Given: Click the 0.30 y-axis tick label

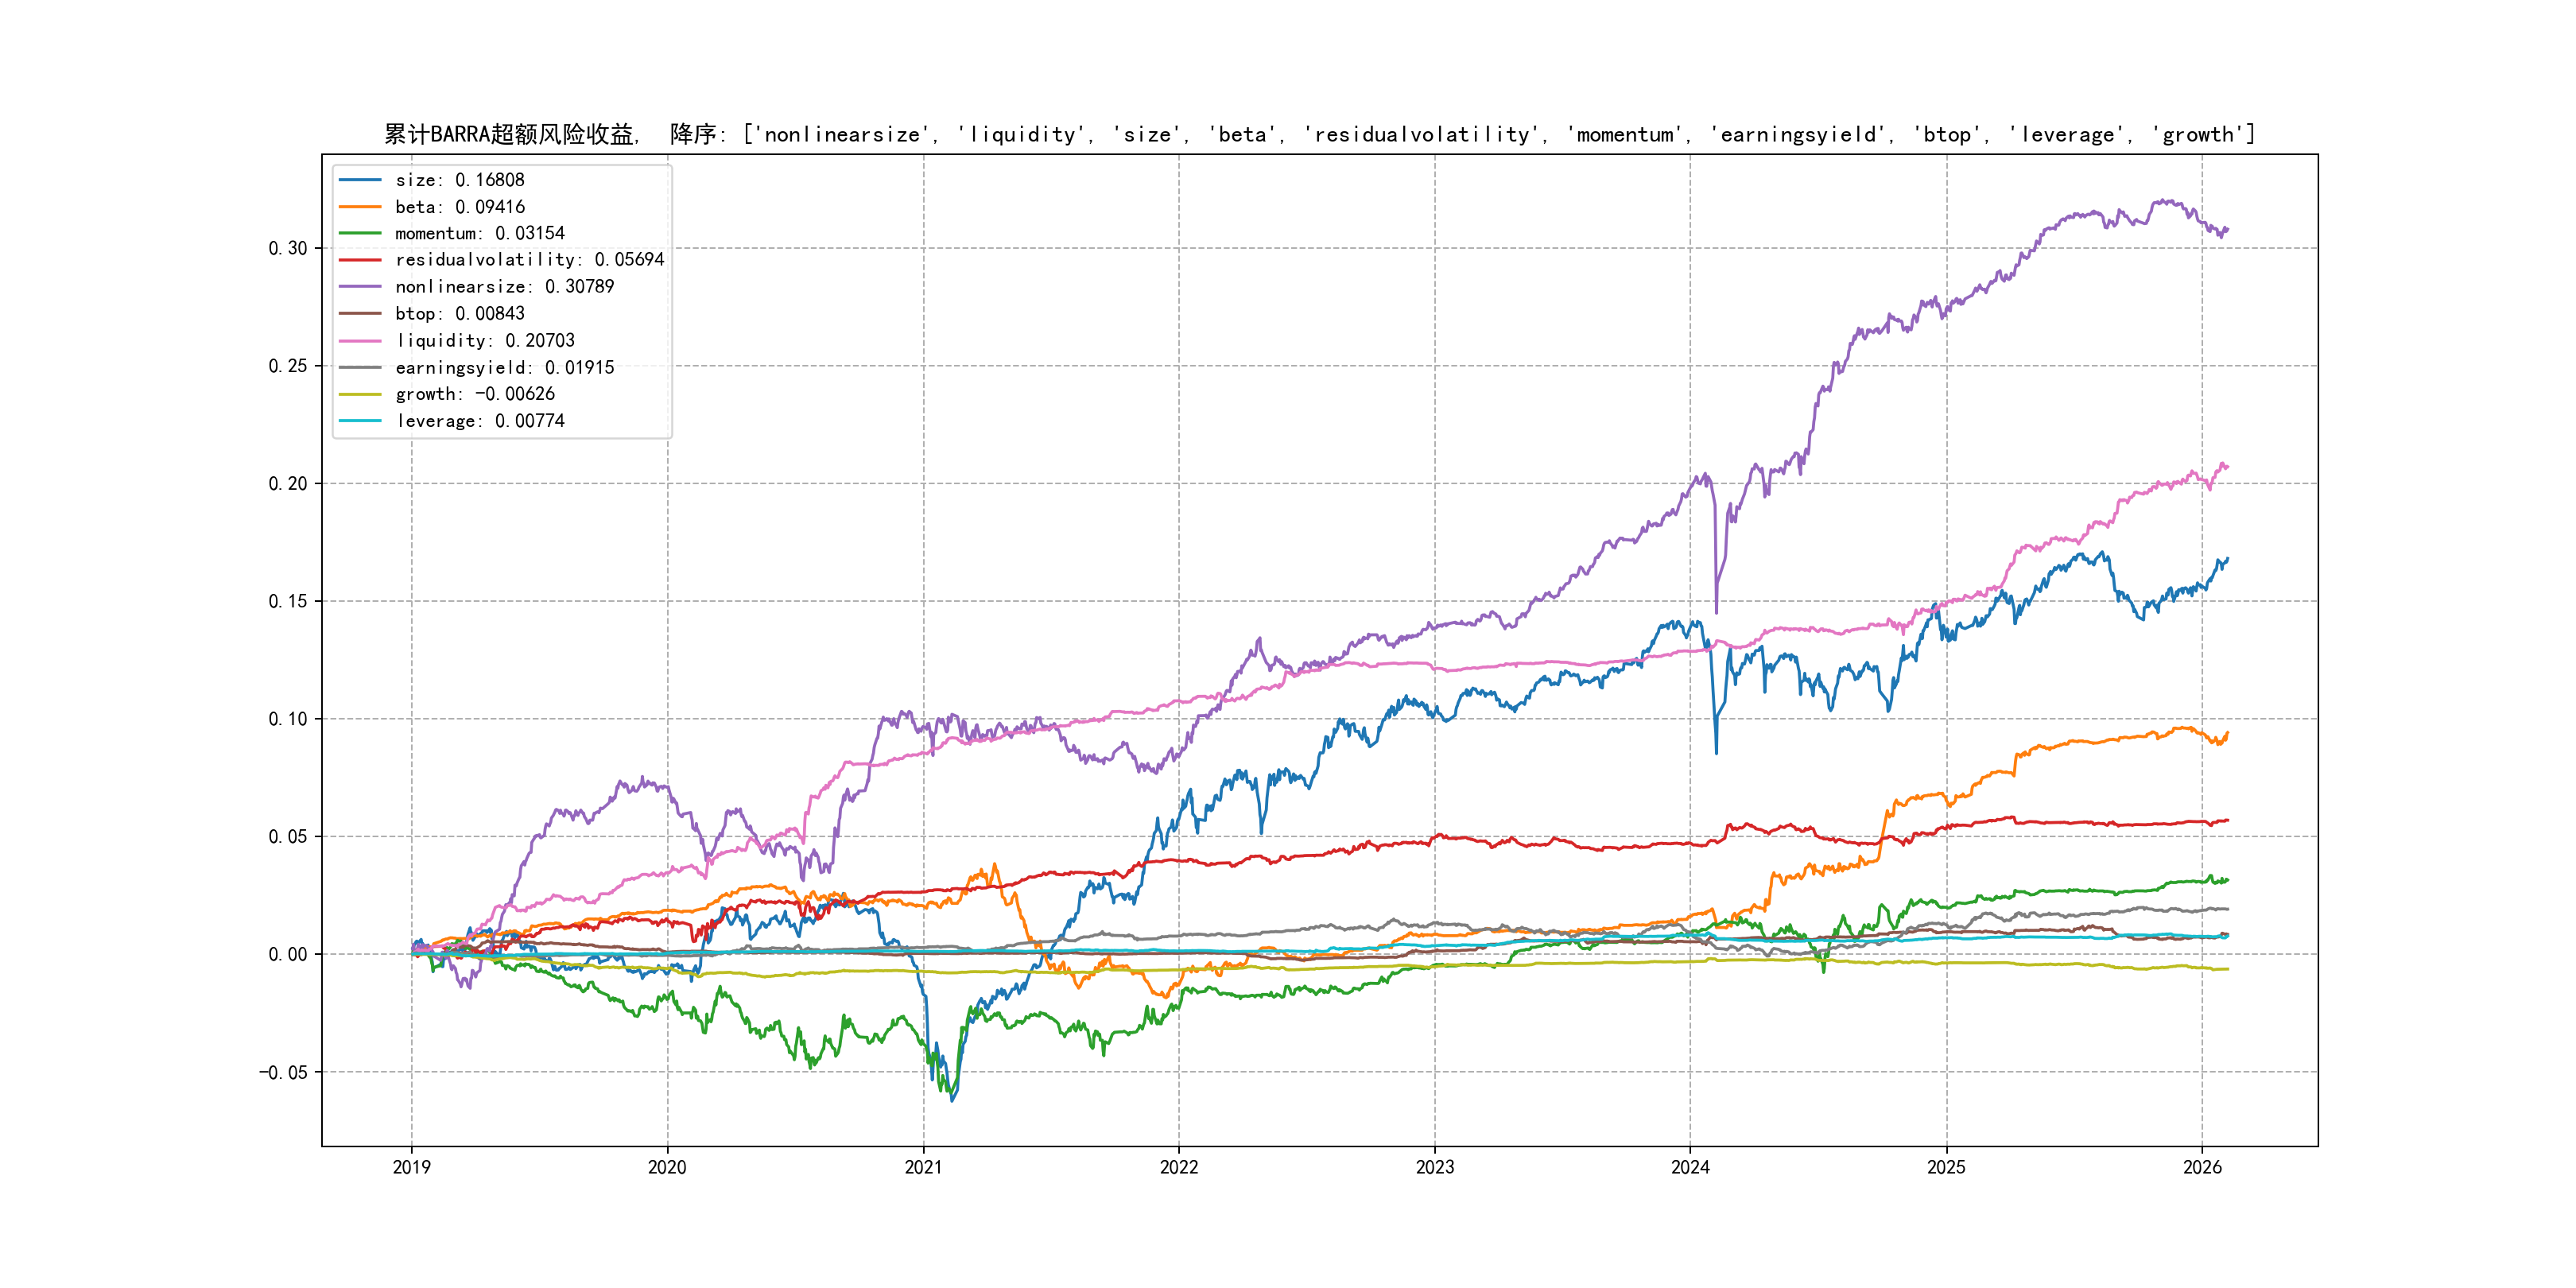Looking at the screenshot, I should (x=287, y=248).
